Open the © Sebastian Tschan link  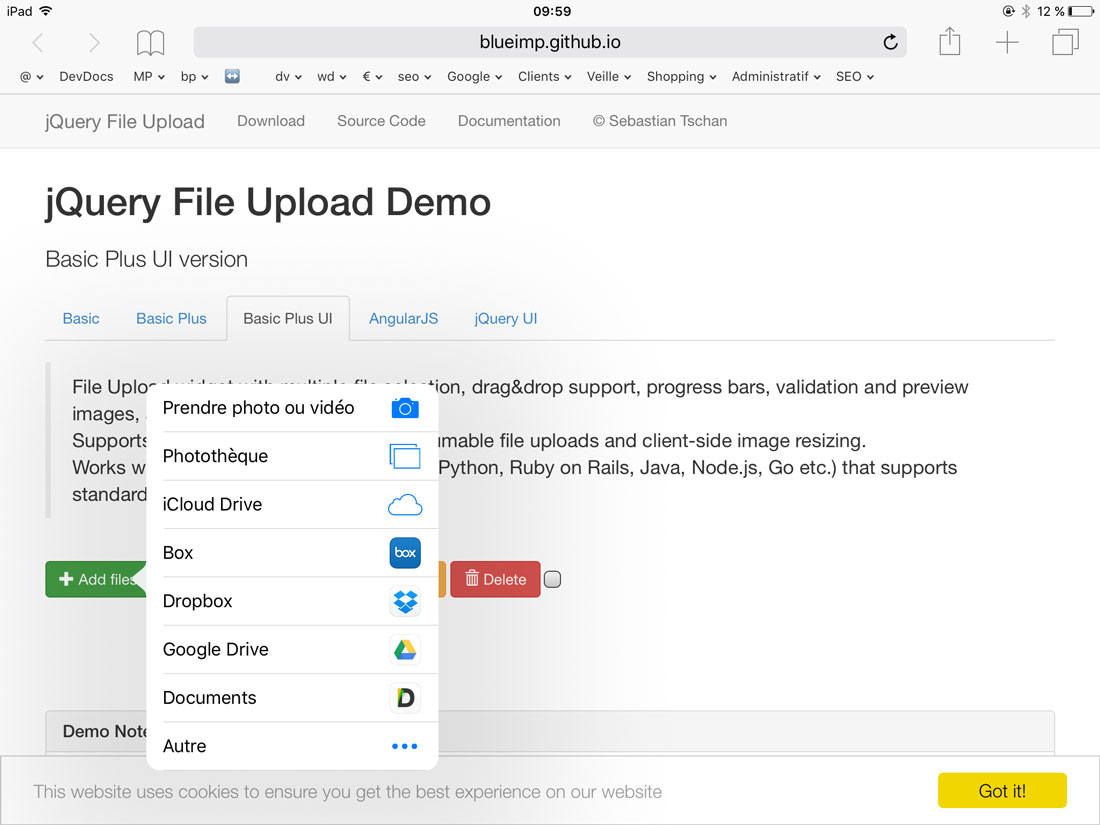659,121
